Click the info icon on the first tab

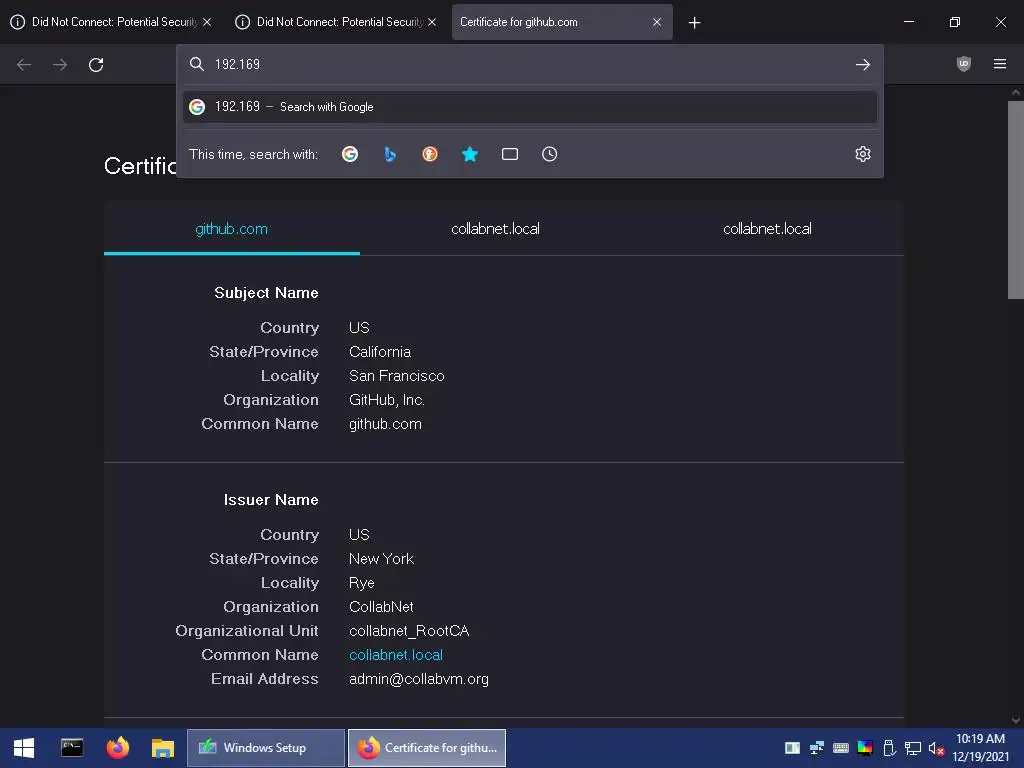click(18, 22)
